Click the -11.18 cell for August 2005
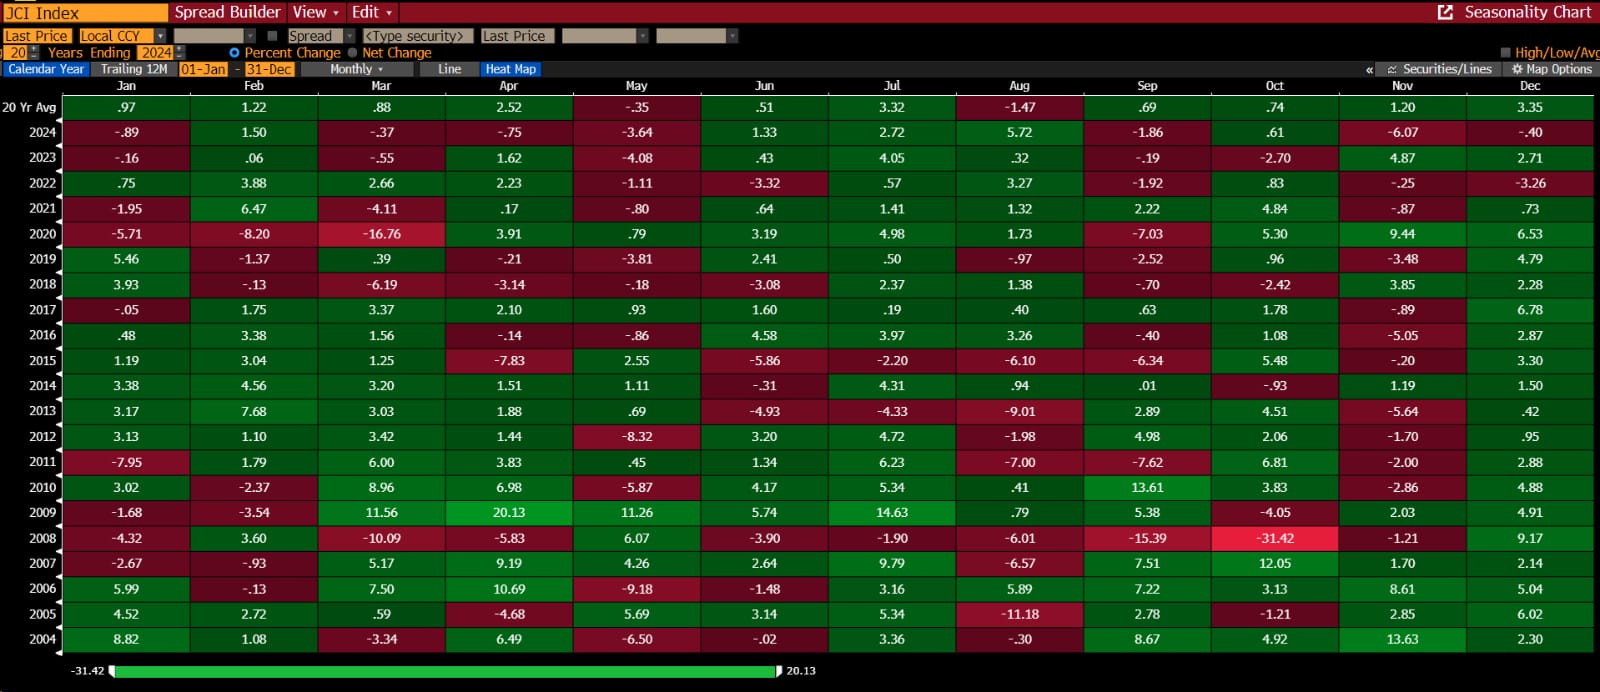The image size is (1600, 692). [1020, 615]
